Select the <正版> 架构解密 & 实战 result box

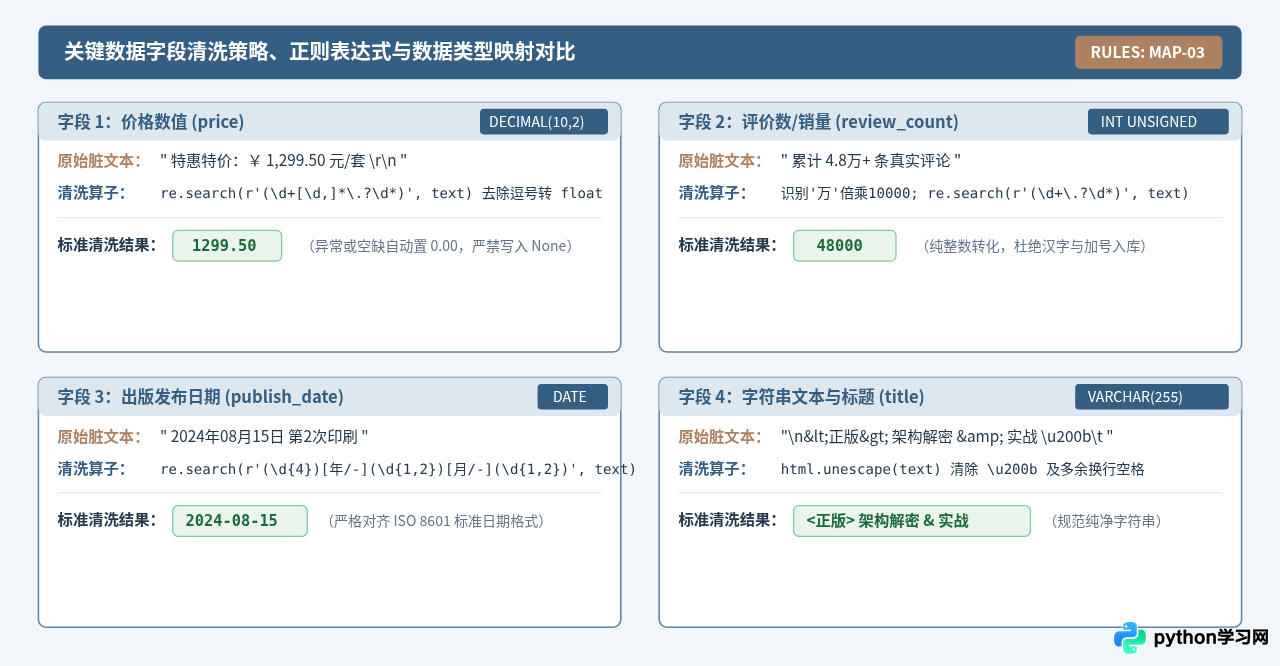click(x=911, y=521)
